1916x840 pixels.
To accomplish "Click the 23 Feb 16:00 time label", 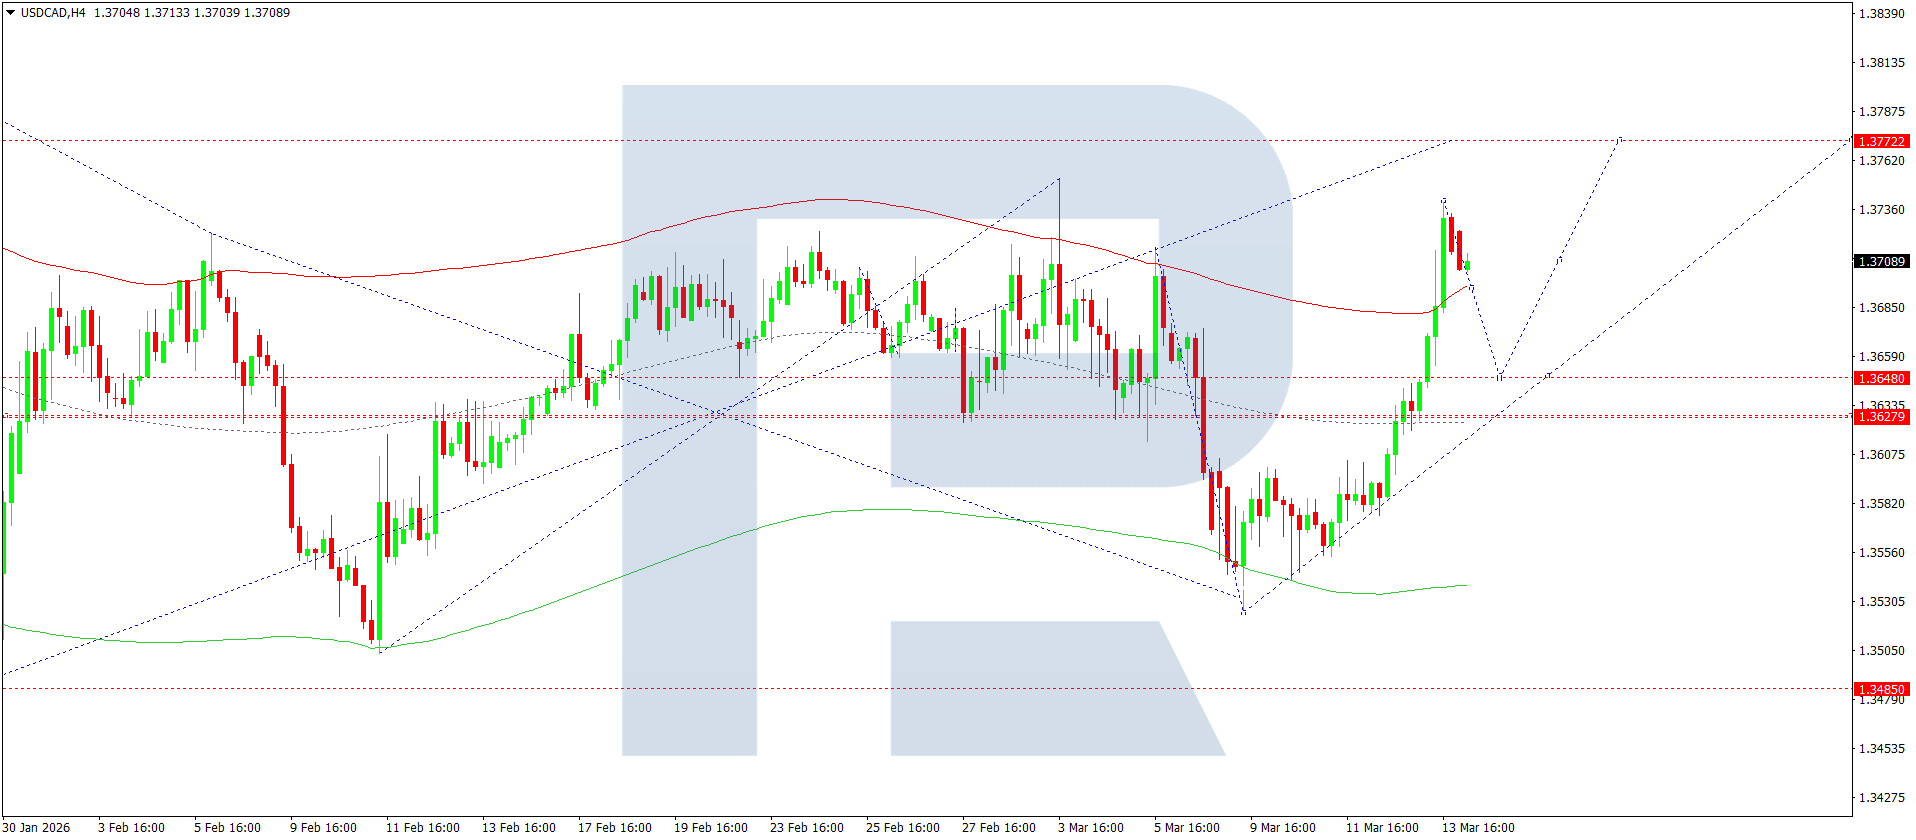I will [806, 827].
